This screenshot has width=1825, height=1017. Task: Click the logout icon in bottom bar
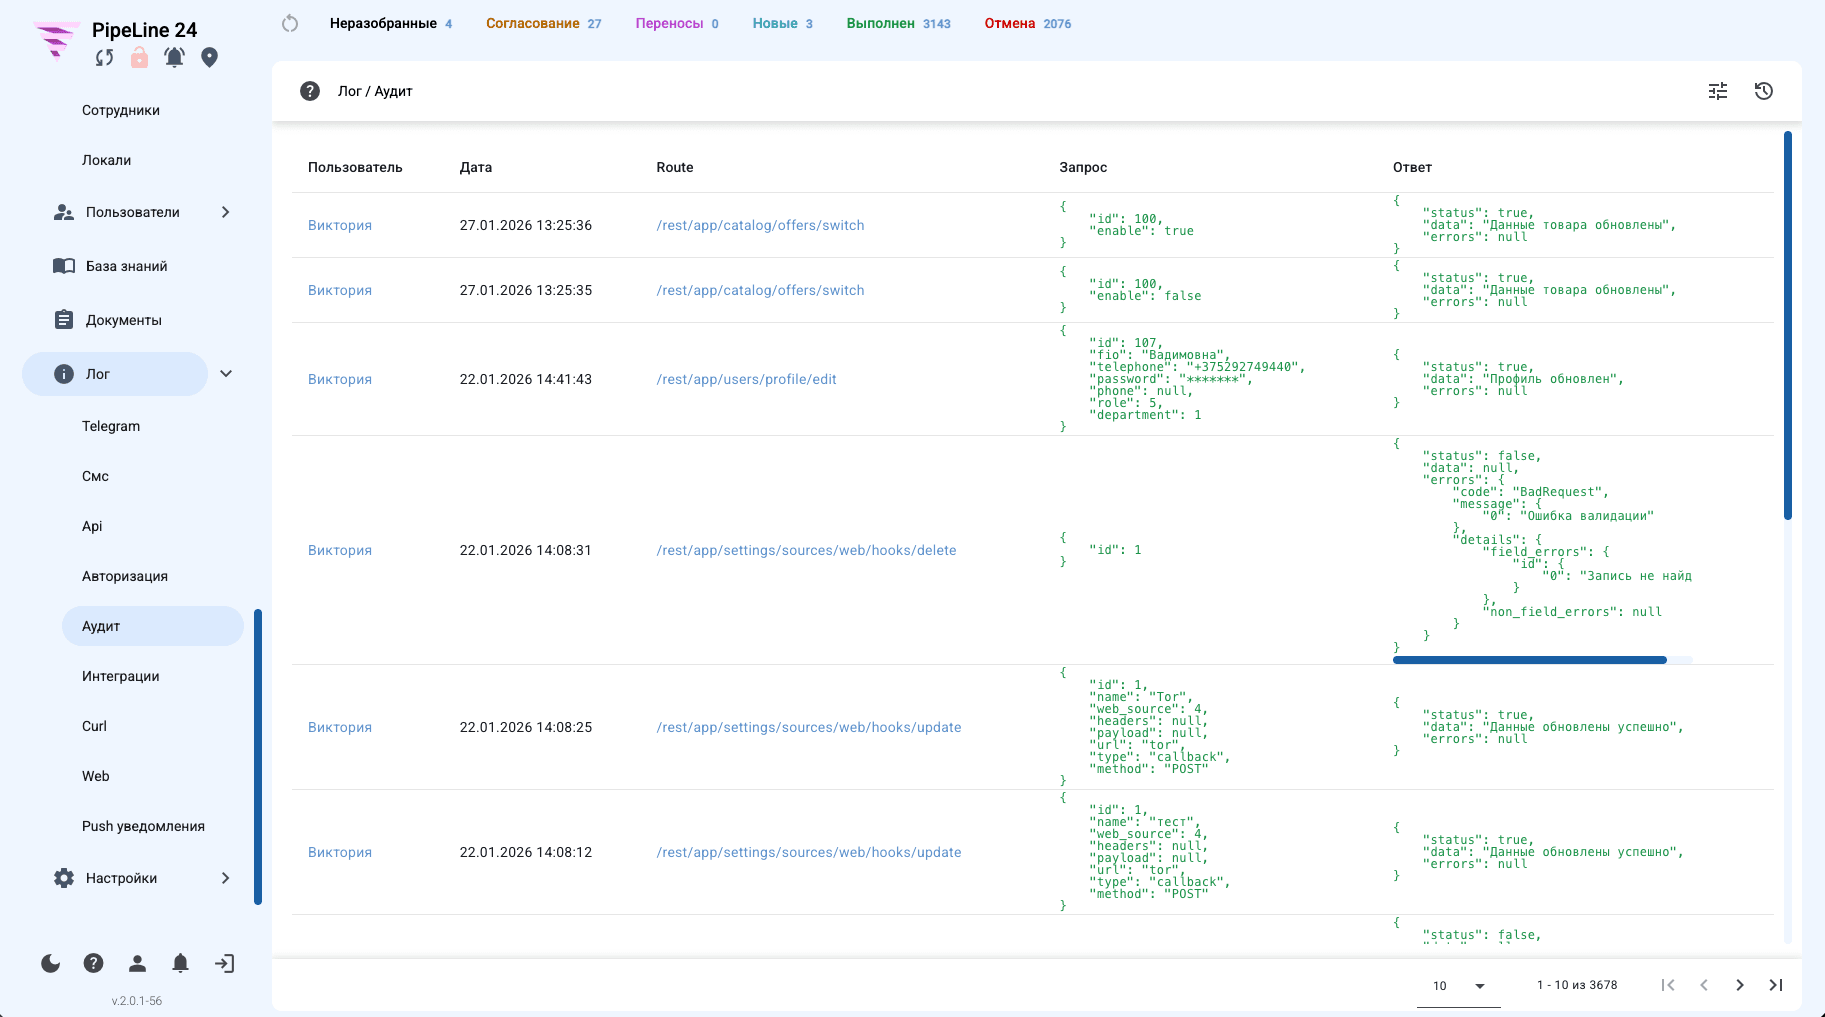(x=224, y=963)
